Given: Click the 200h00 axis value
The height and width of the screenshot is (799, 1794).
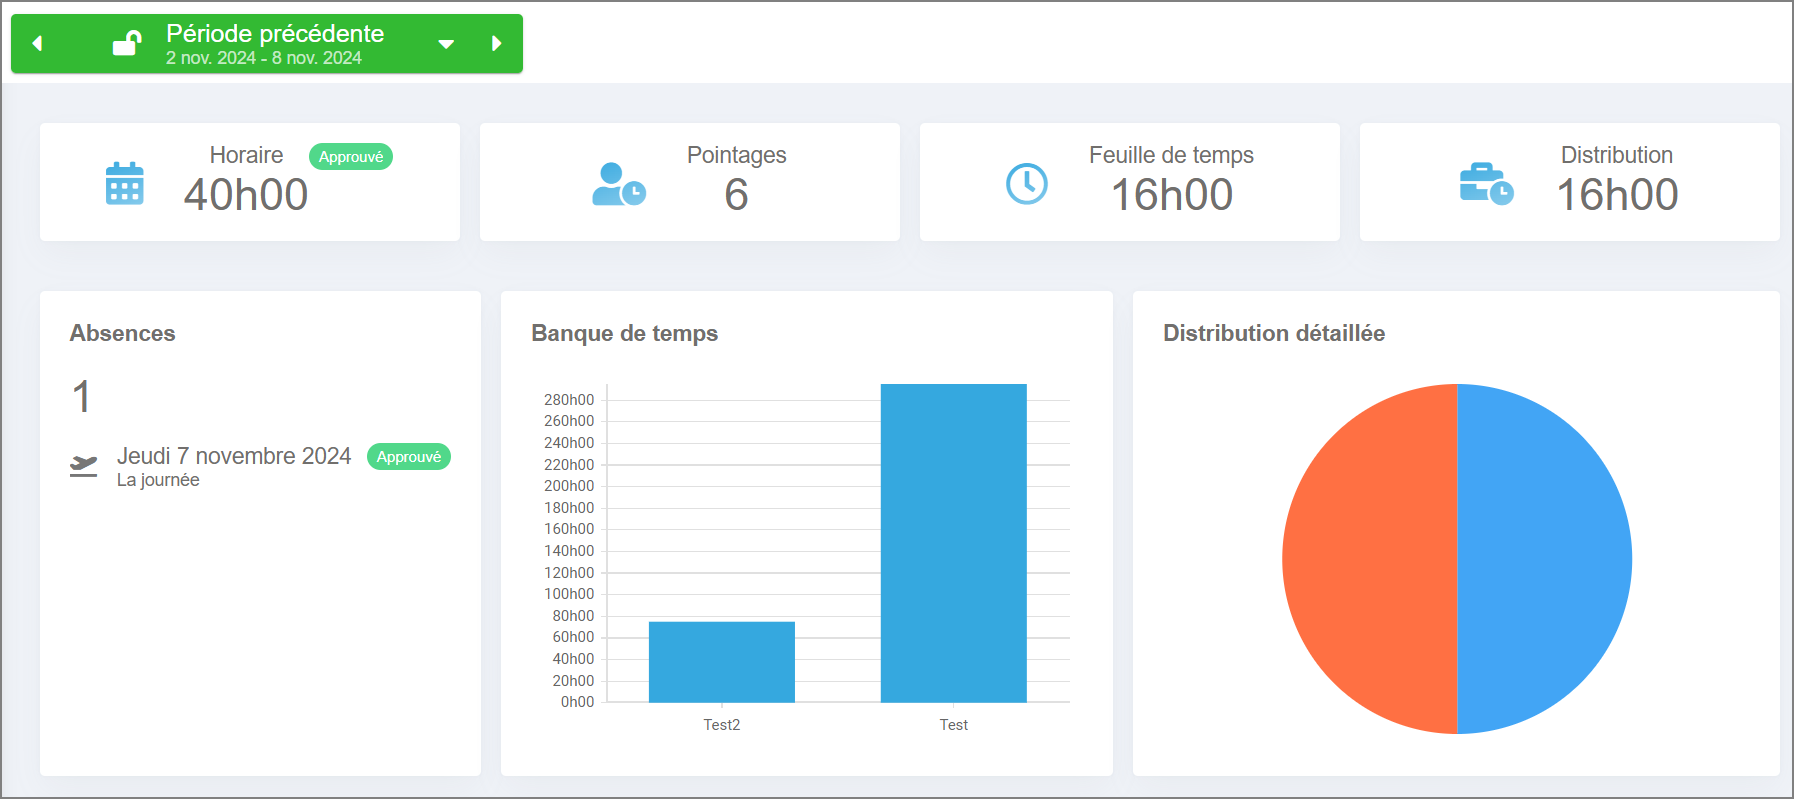Looking at the screenshot, I should point(569,486).
